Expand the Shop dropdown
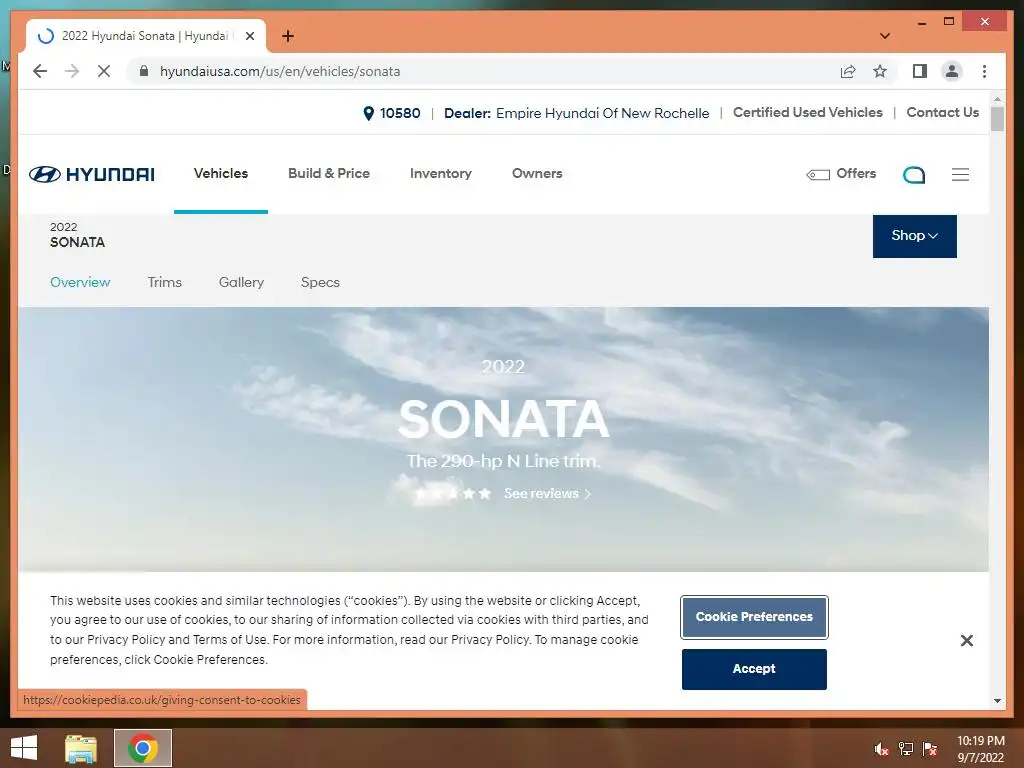This screenshot has width=1024, height=768. tap(914, 236)
